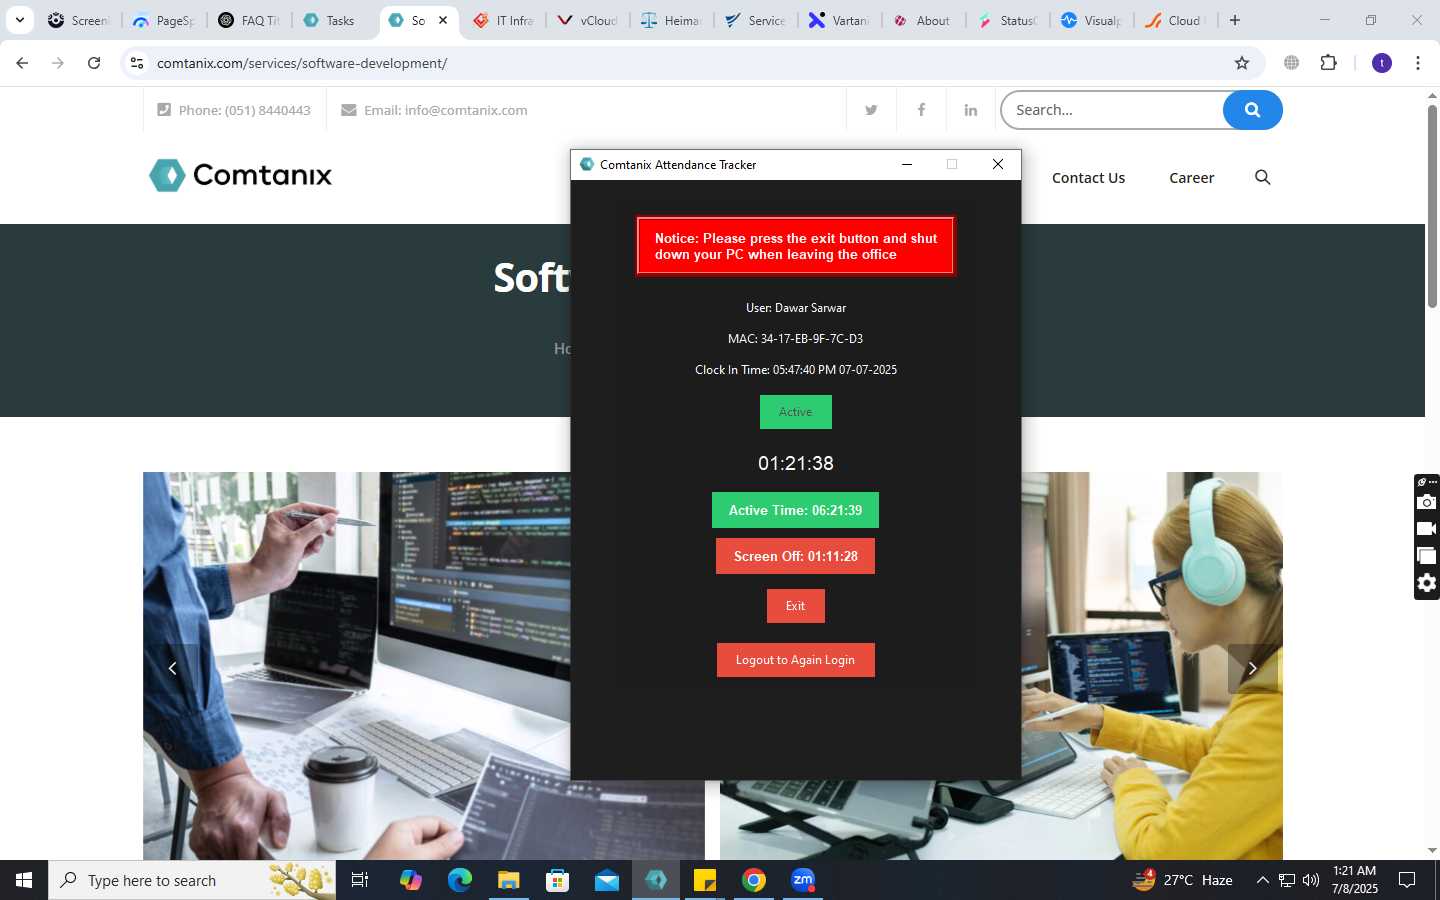Click the red Exit button

pyautogui.click(x=795, y=606)
